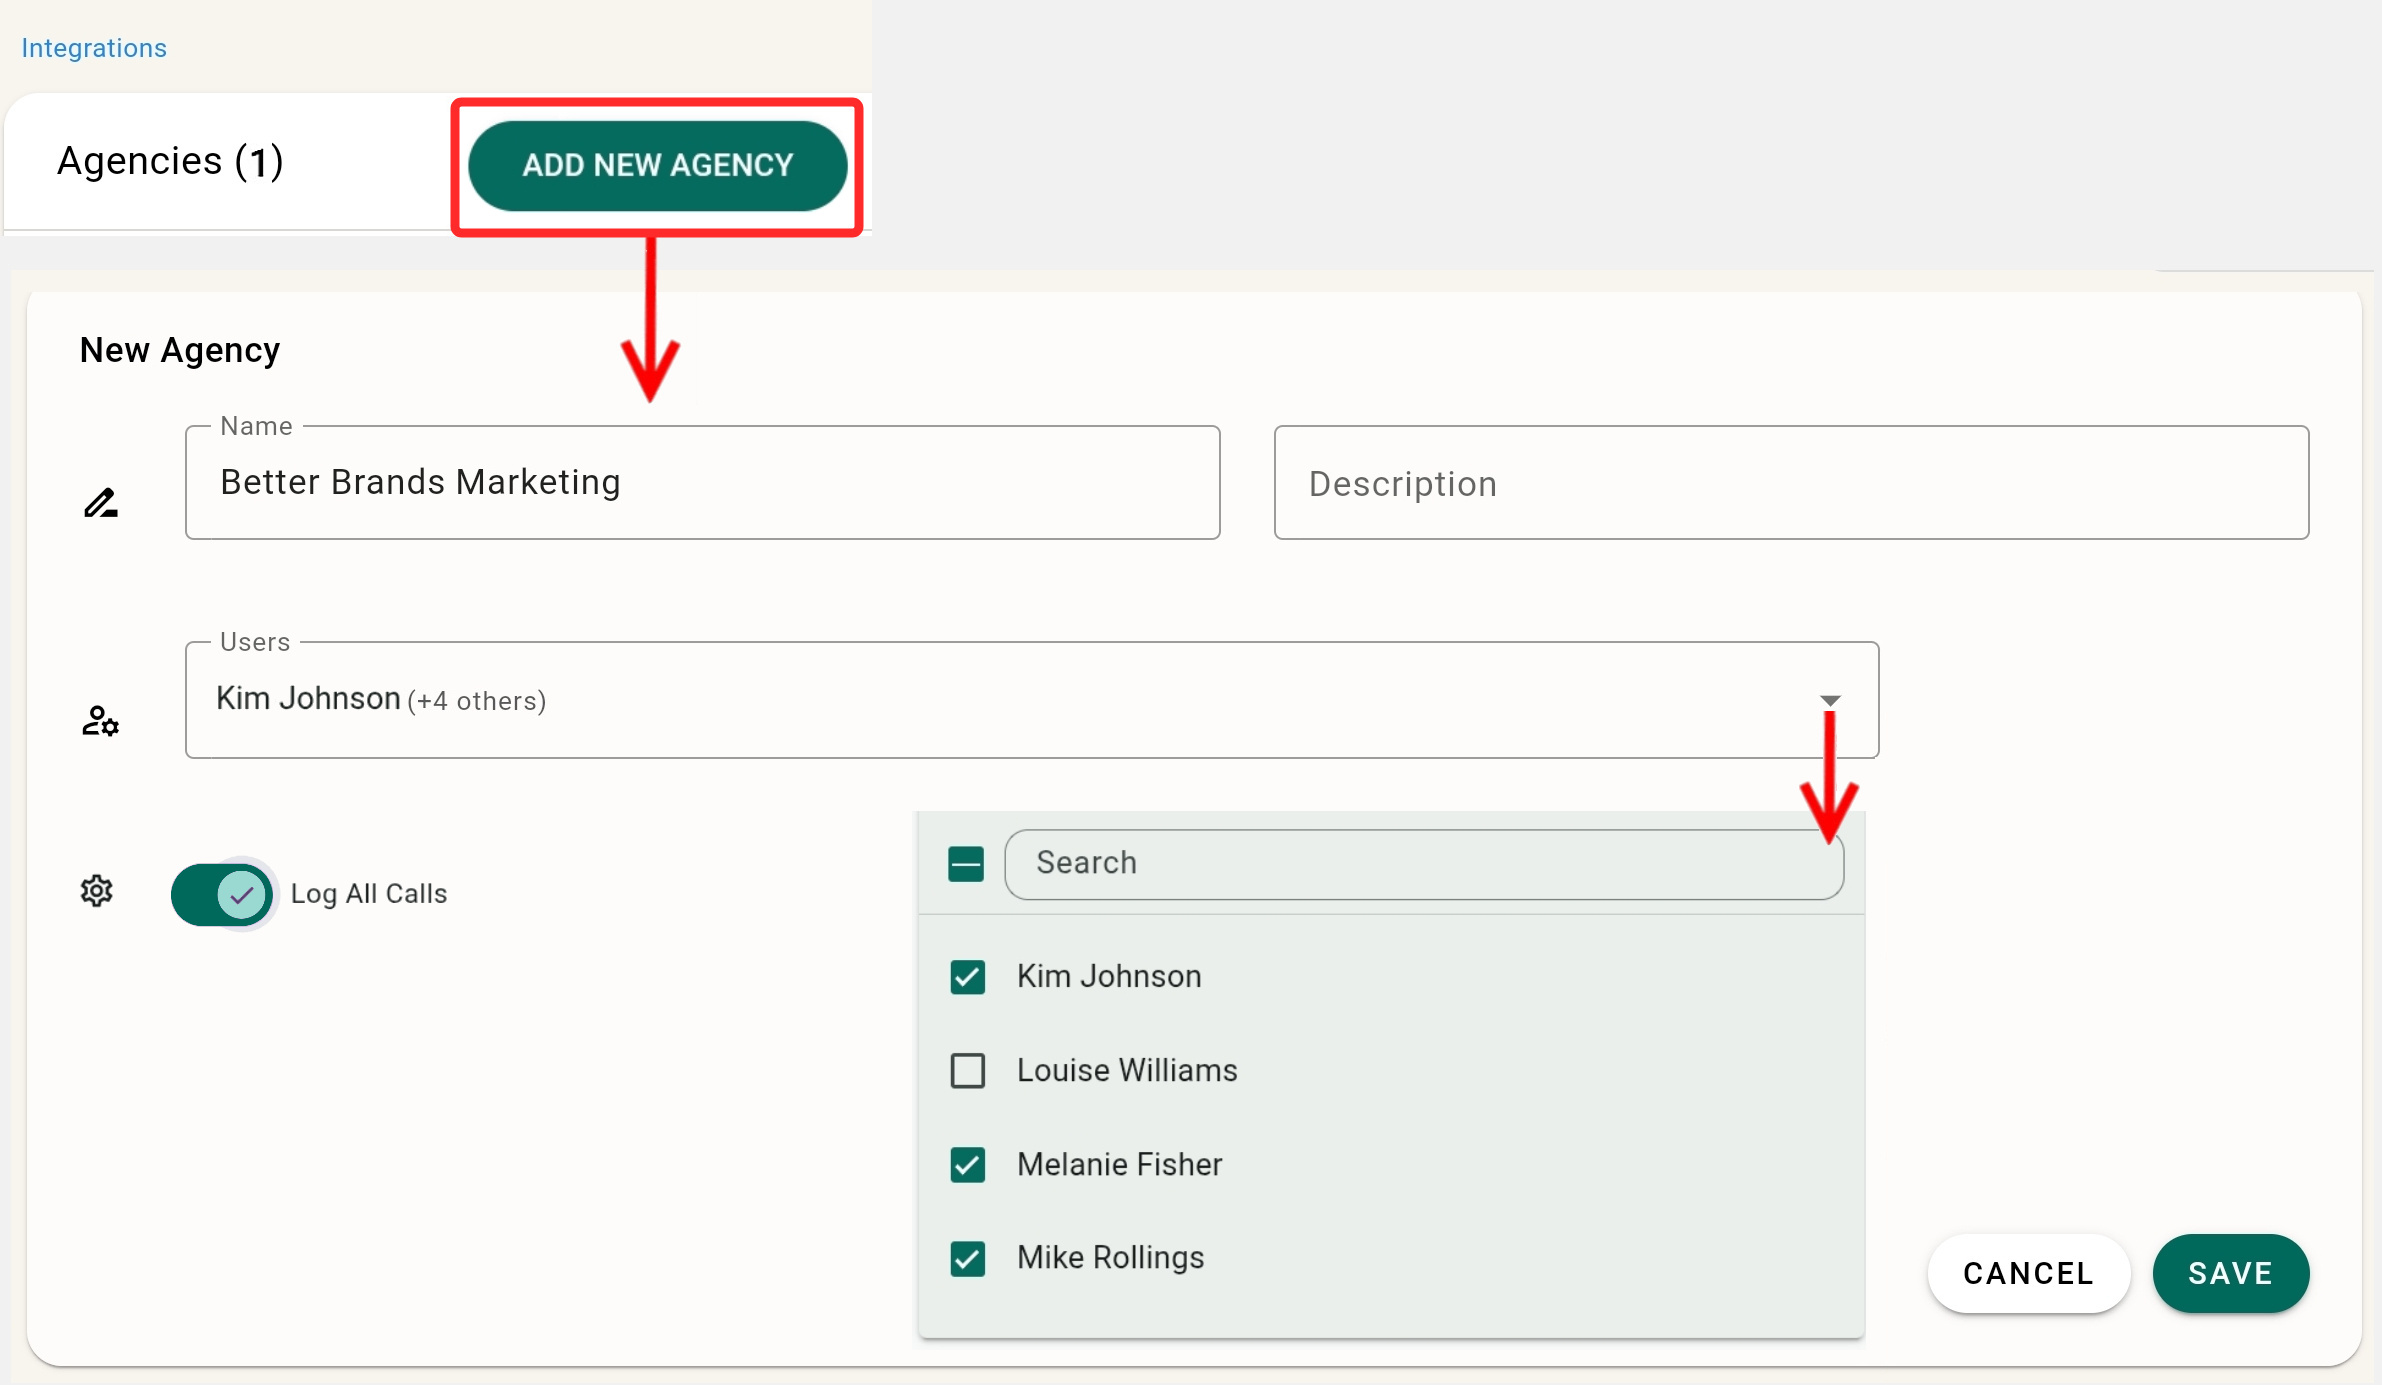Viewport: 2382px width, 1385px height.
Task: Click the Agencies (1) heading tab
Action: coord(170,161)
